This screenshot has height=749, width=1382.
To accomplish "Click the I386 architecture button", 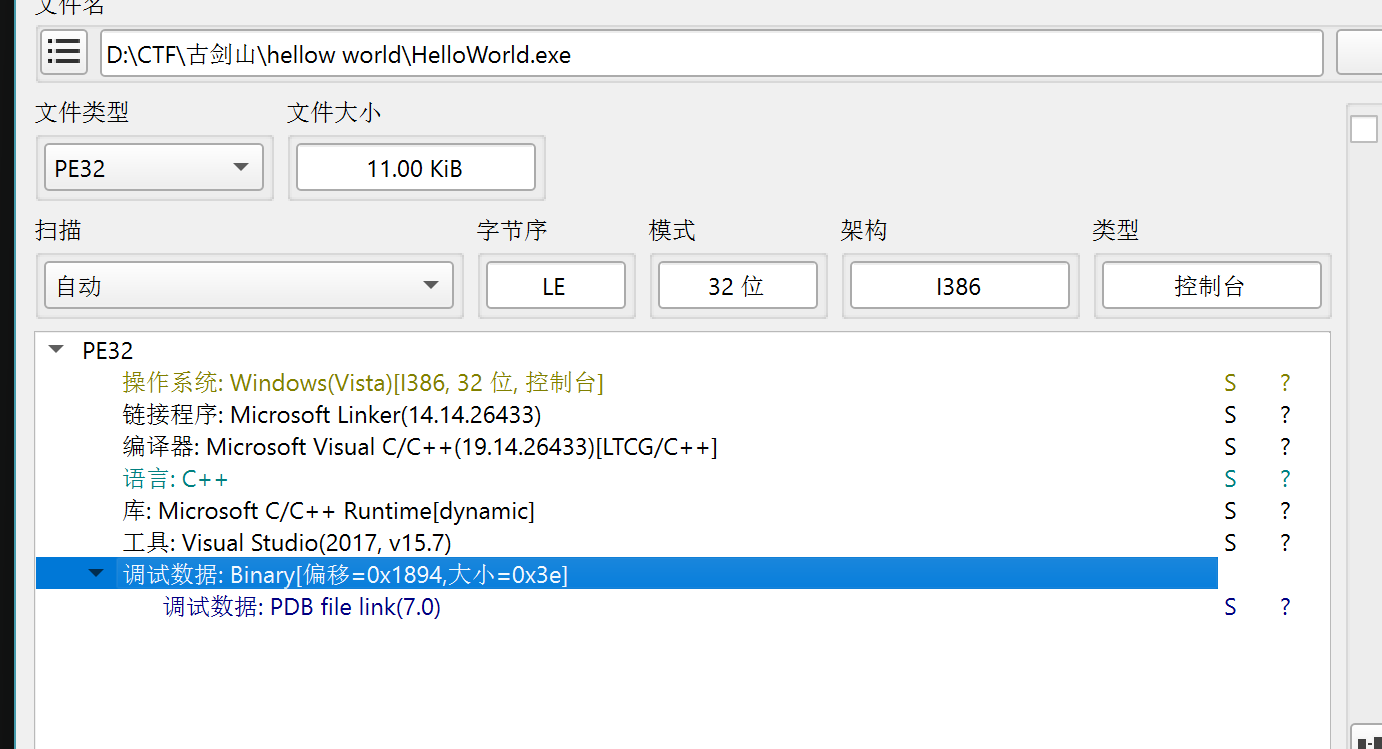I will click(x=959, y=286).
